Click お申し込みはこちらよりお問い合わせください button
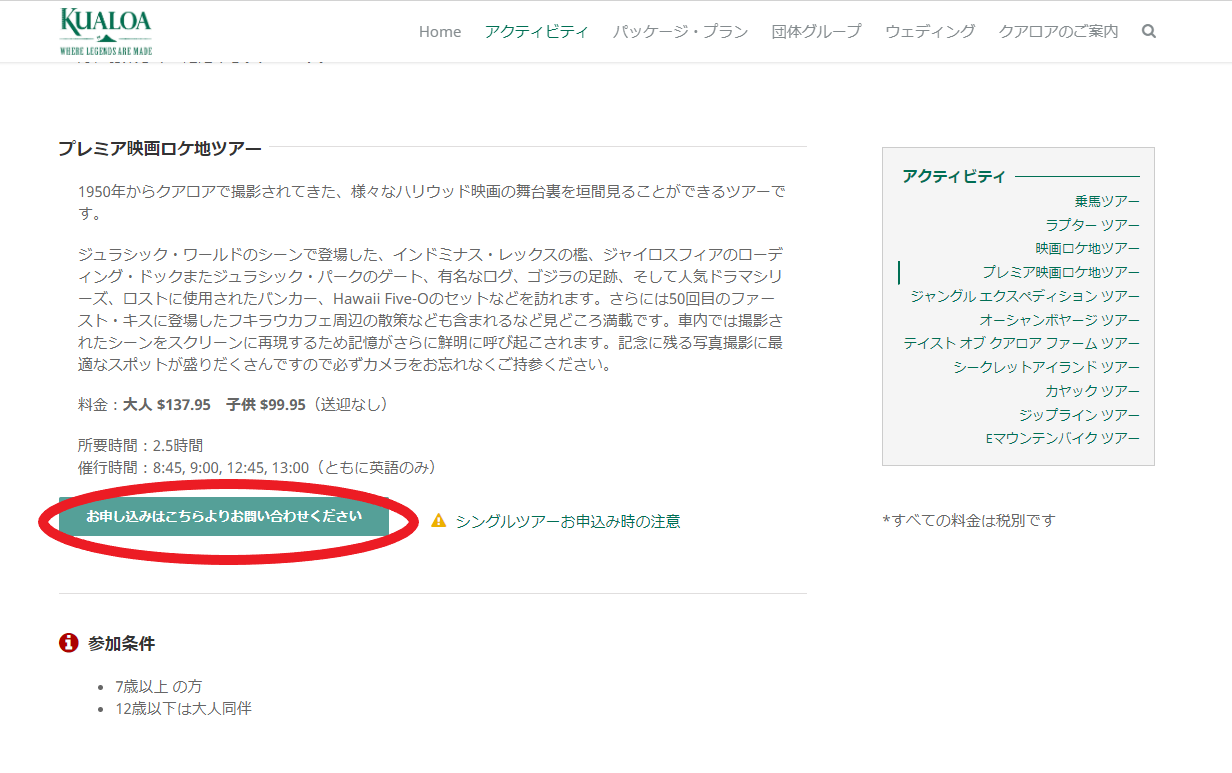1232x773 pixels. (224, 517)
